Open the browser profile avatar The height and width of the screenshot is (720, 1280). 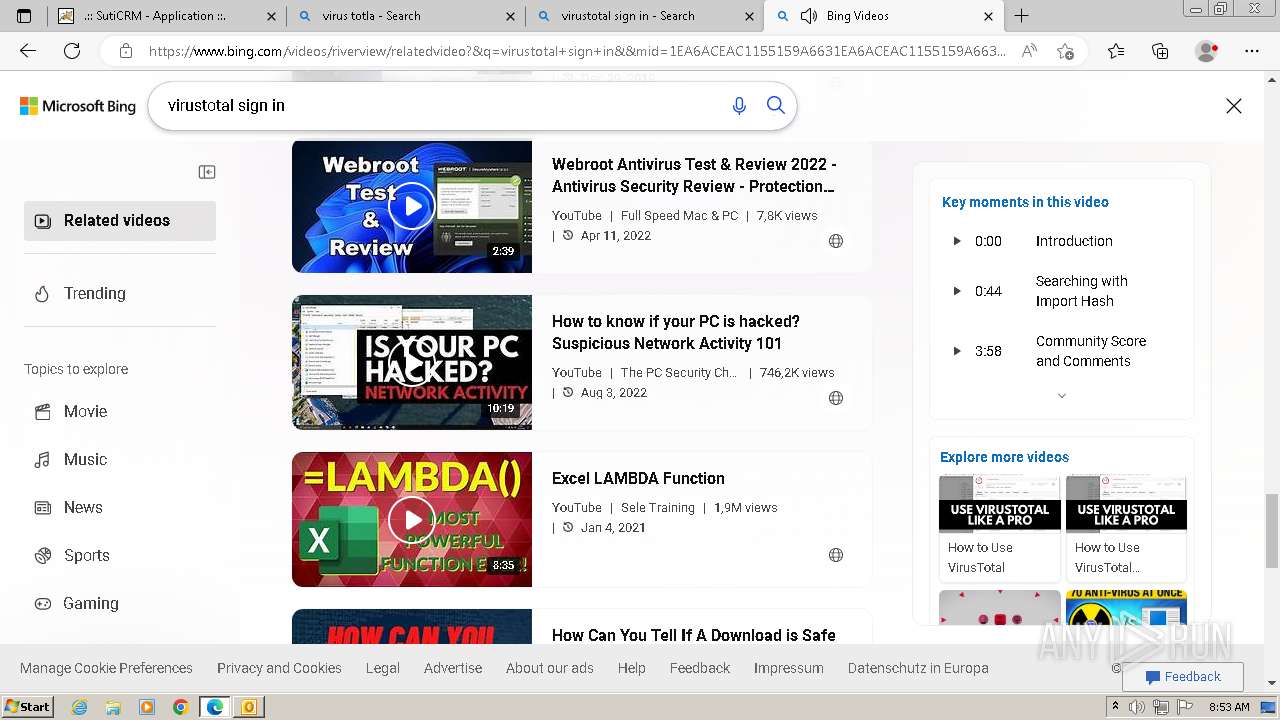click(1207, 51)
